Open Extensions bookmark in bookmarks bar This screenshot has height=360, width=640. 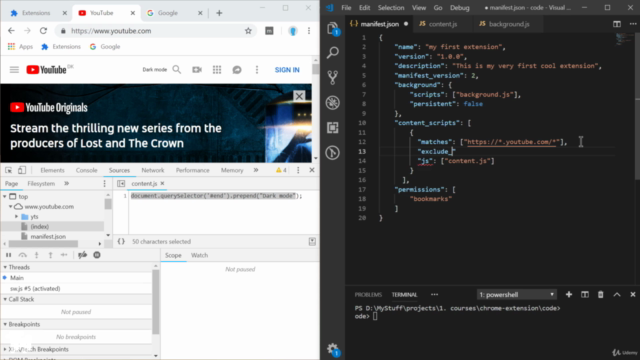[x=61, y=47]
